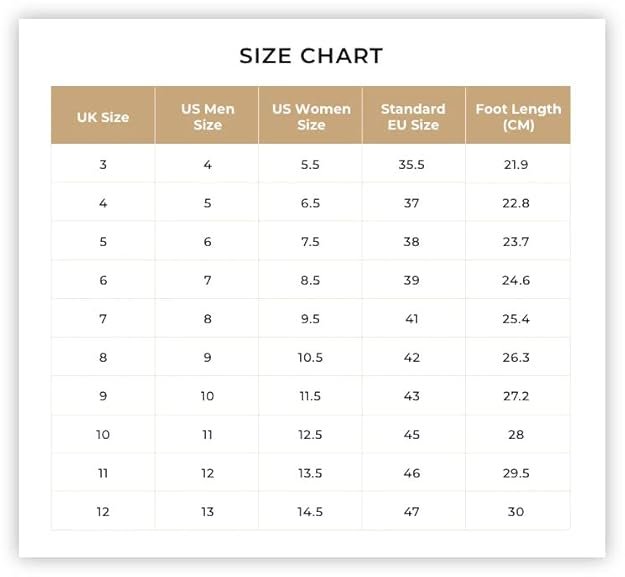Select the US Men Size header
Viewport: 625px width, 577px height.
point(207,117)
